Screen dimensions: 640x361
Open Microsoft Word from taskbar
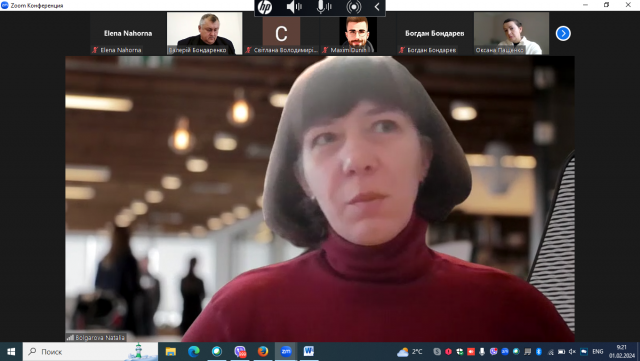(309, 351)
